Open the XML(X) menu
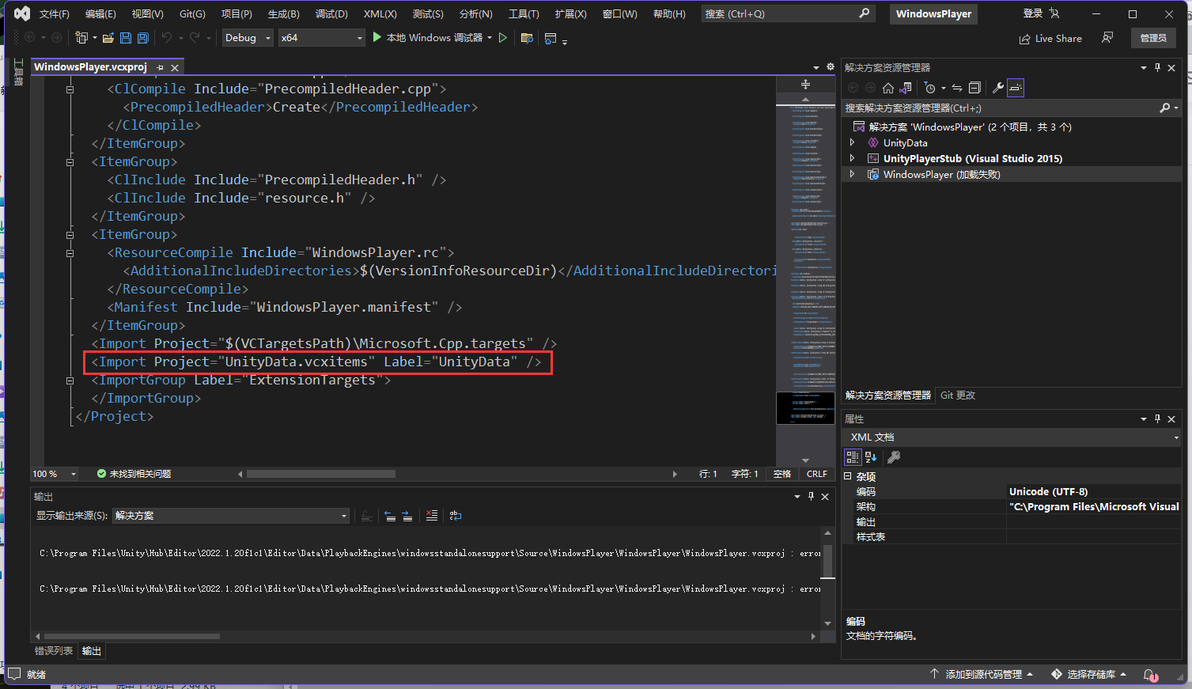 [x=380, y=14]
